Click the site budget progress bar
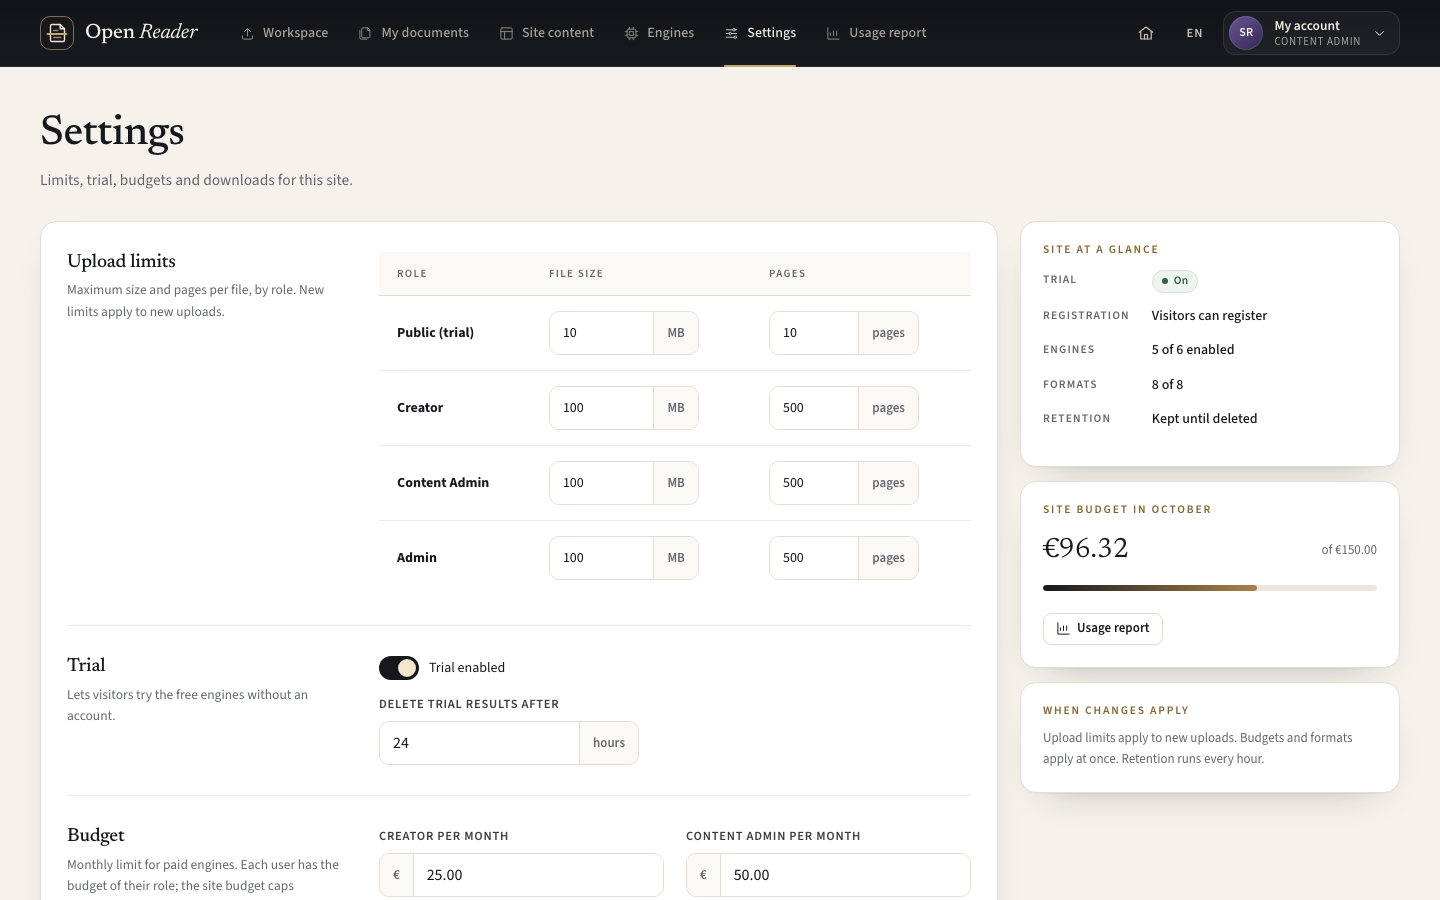Image resolution: width=1440 pixels, height=900 pixels. [1210, 588]
